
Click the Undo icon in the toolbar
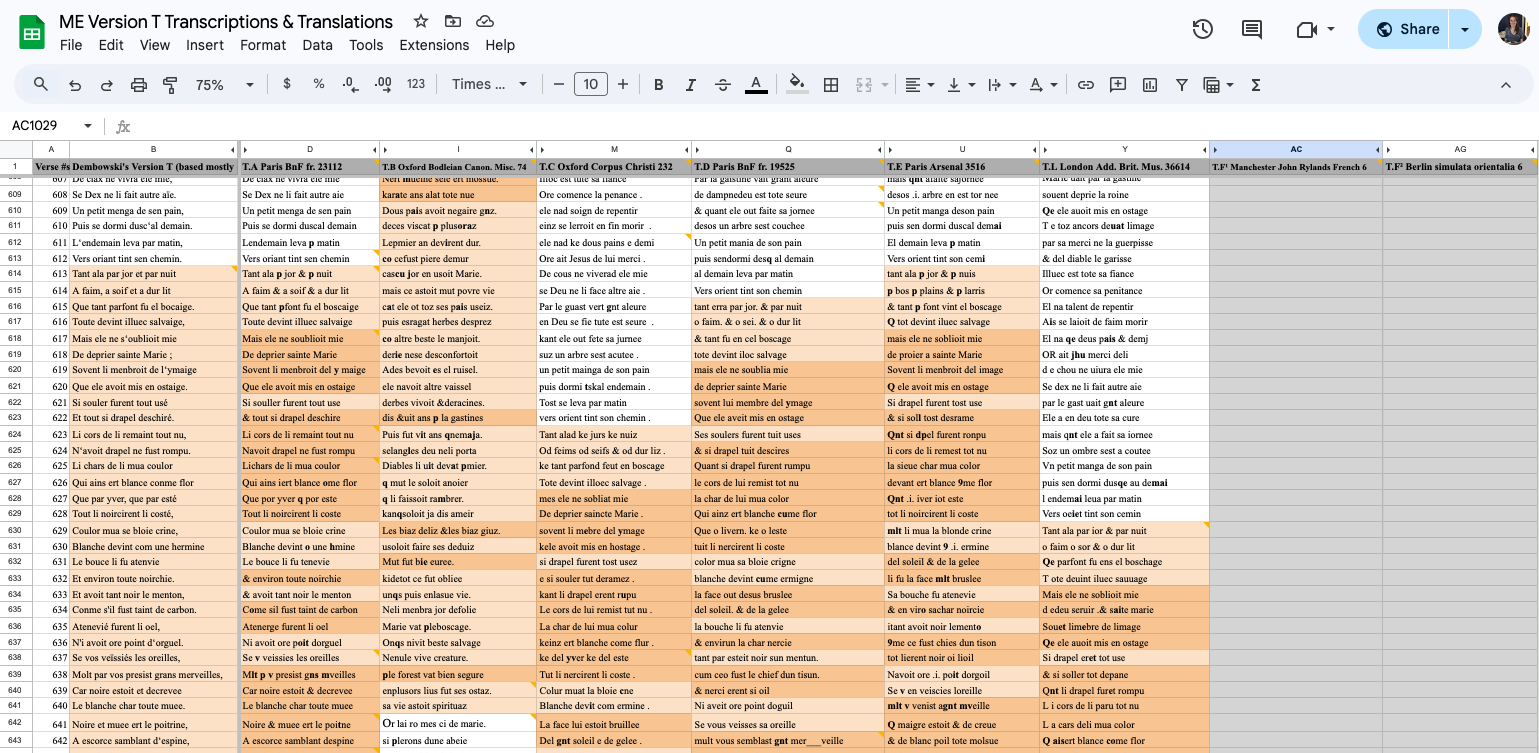point(75,85)
